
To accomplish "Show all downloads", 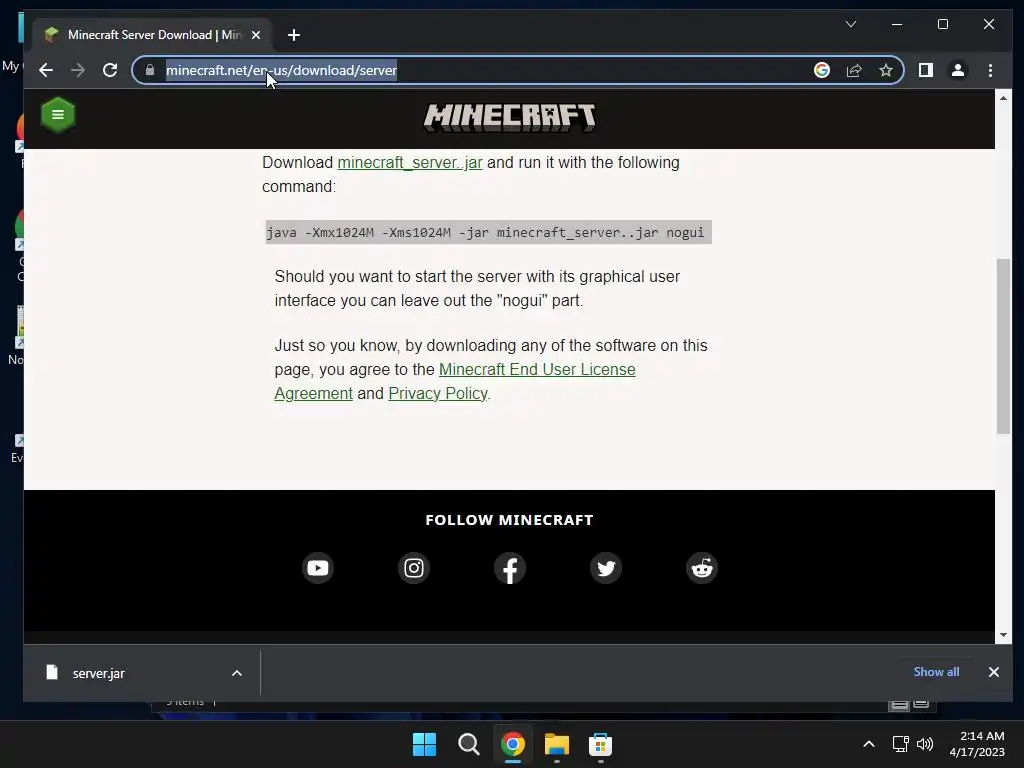I will pos(936,672).
